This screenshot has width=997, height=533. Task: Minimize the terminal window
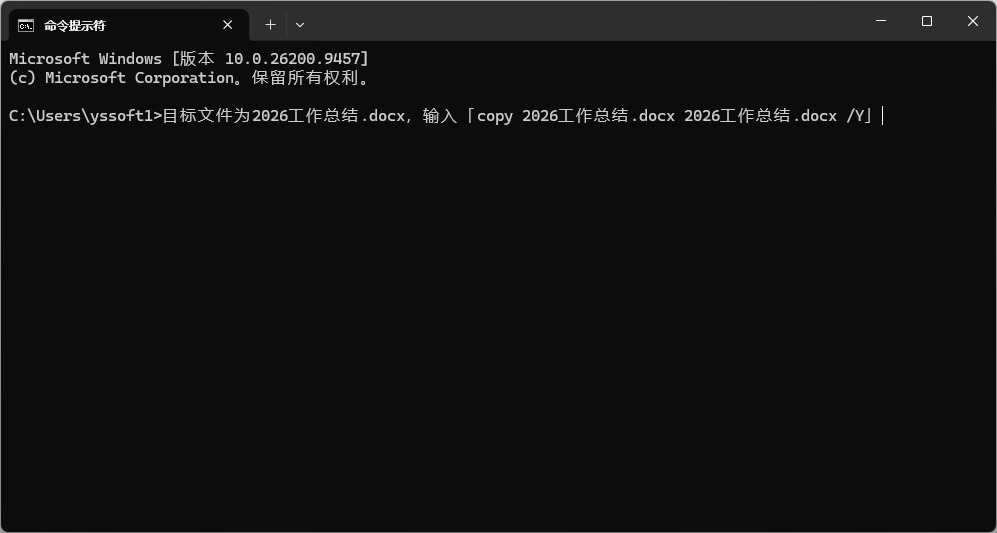pos(881,21)
